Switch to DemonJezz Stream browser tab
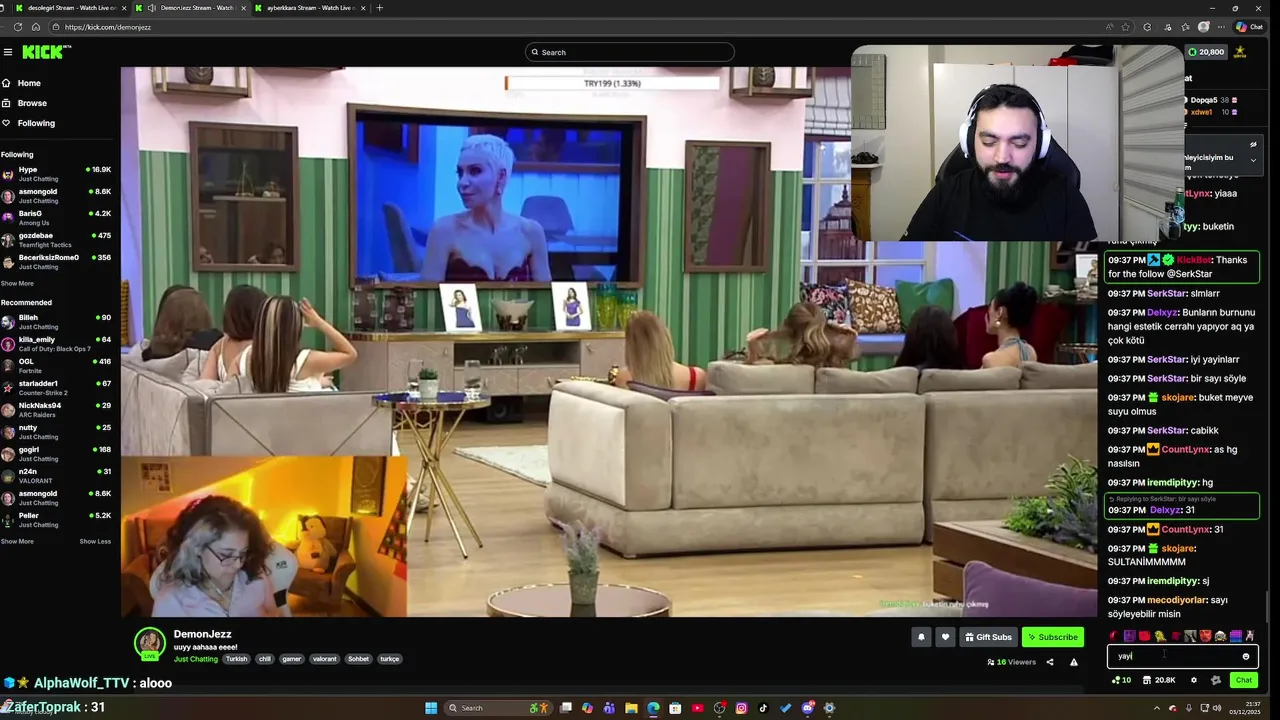This screenshot has height=720, width=1280. tap(189, 8)
